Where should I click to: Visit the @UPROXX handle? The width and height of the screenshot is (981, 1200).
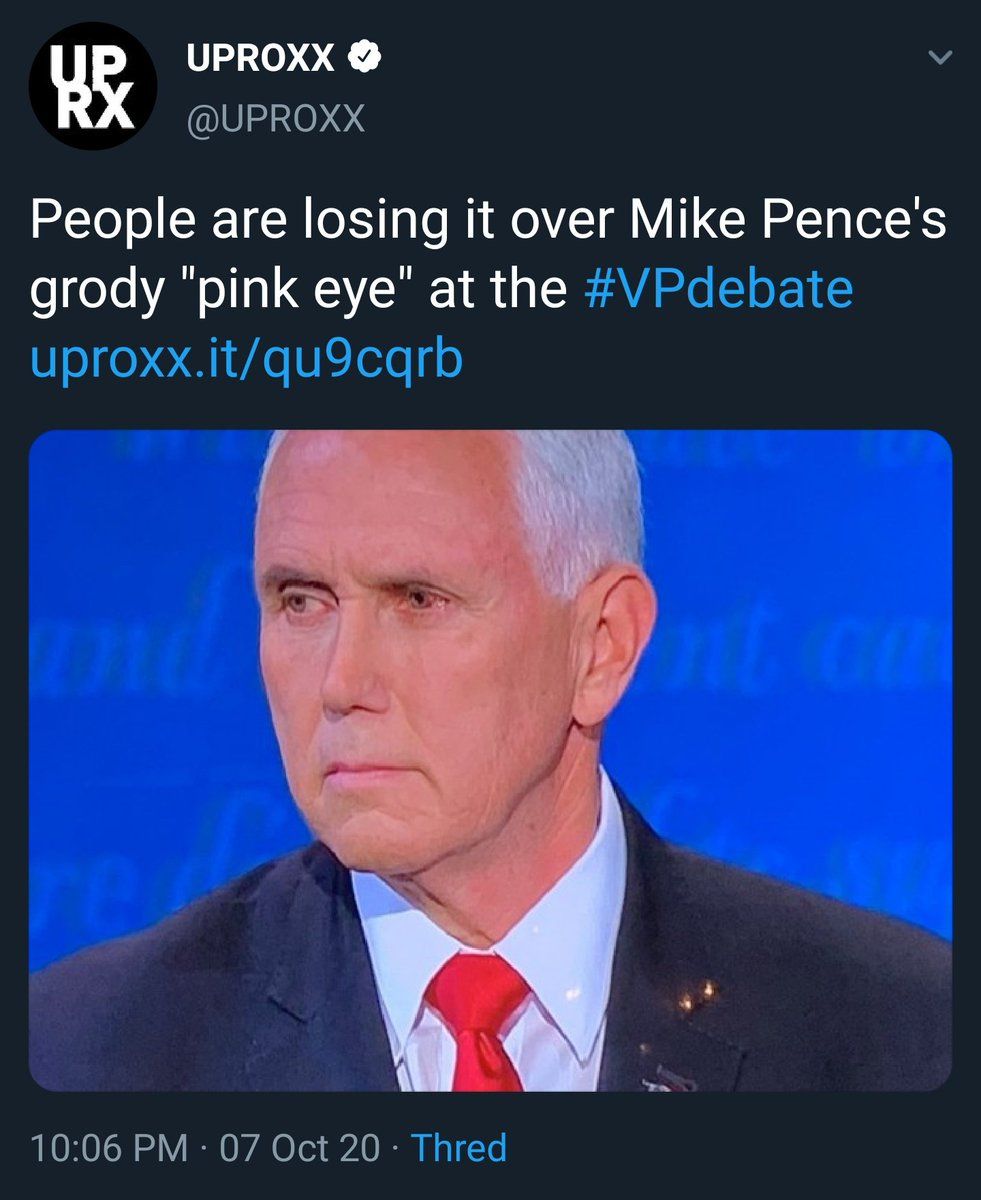[276, 120]
